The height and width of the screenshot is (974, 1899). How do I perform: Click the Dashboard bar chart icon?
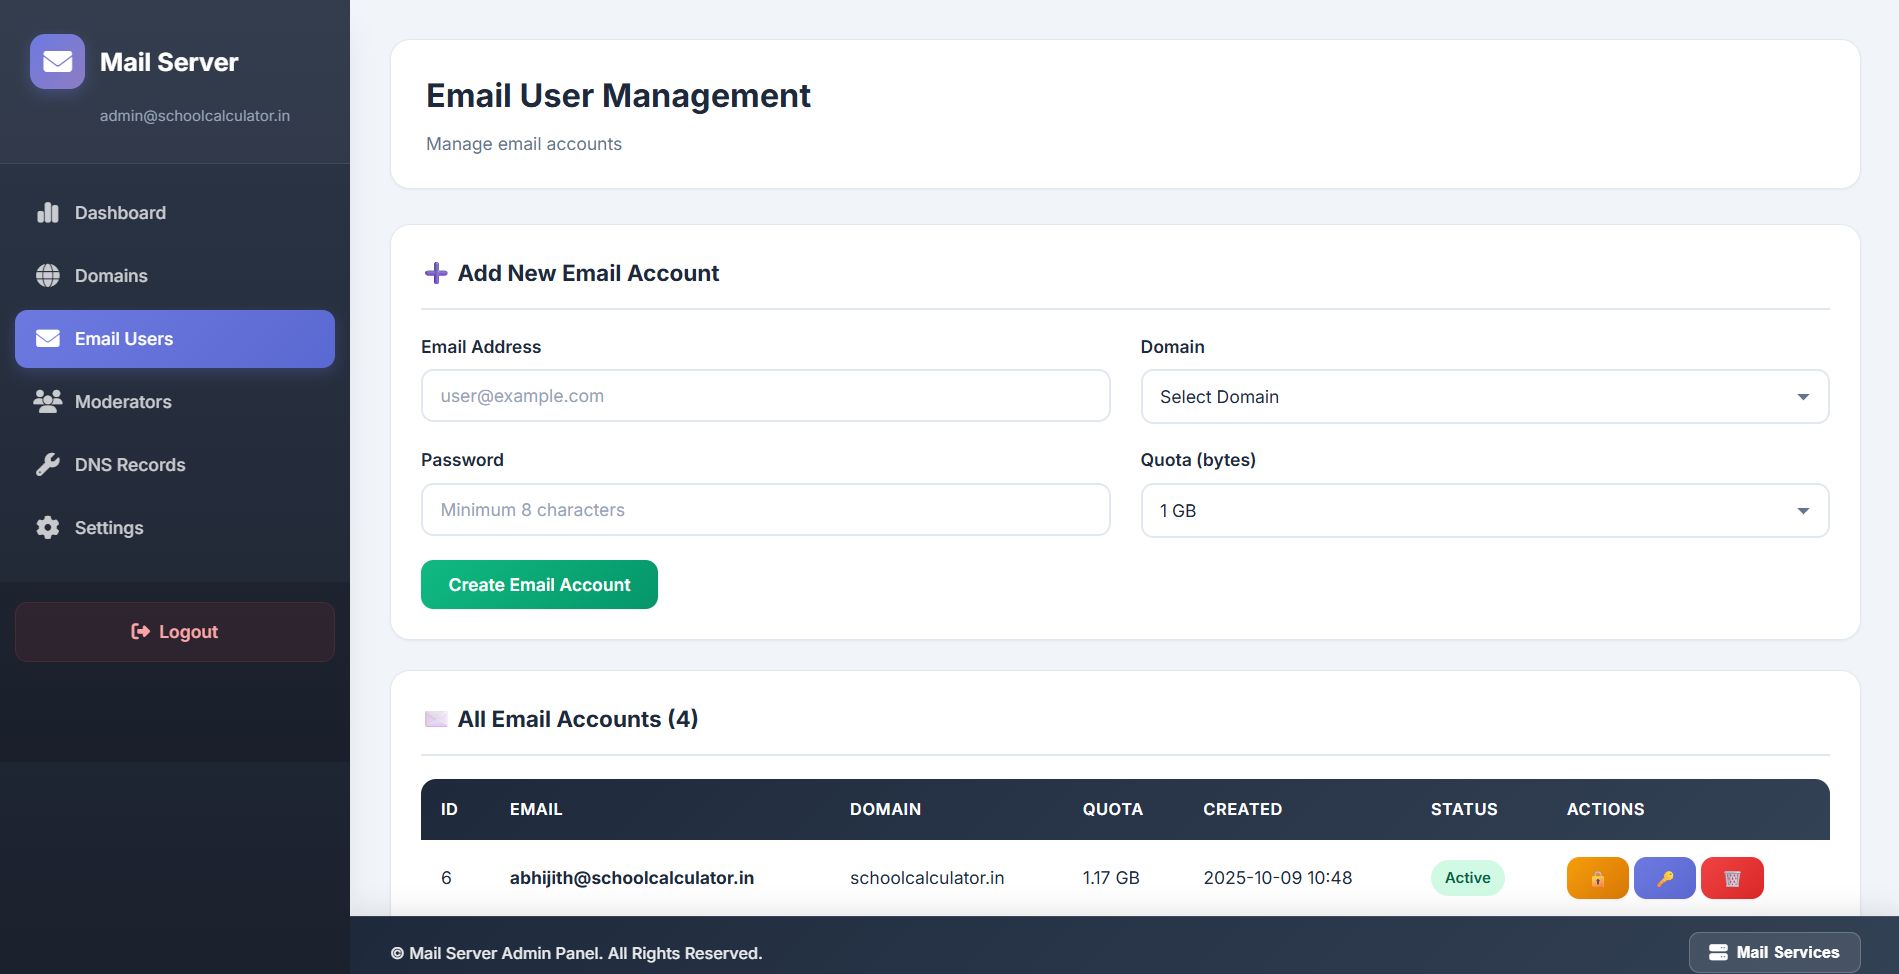48,213
